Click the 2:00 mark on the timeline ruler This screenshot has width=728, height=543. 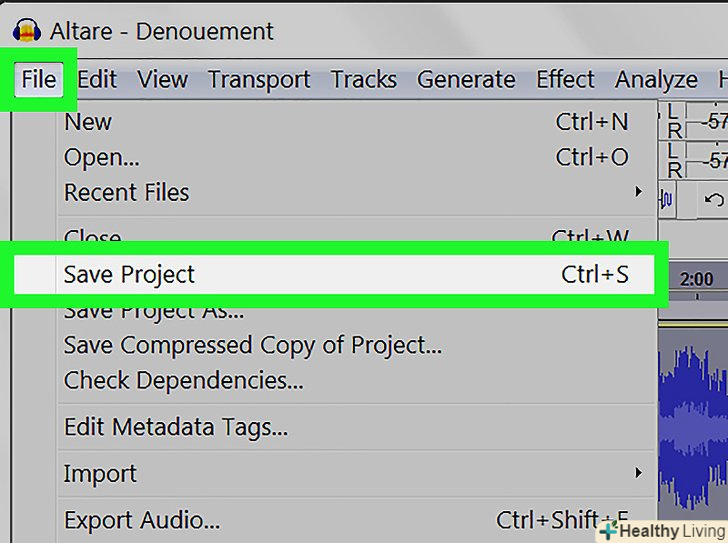696,280
